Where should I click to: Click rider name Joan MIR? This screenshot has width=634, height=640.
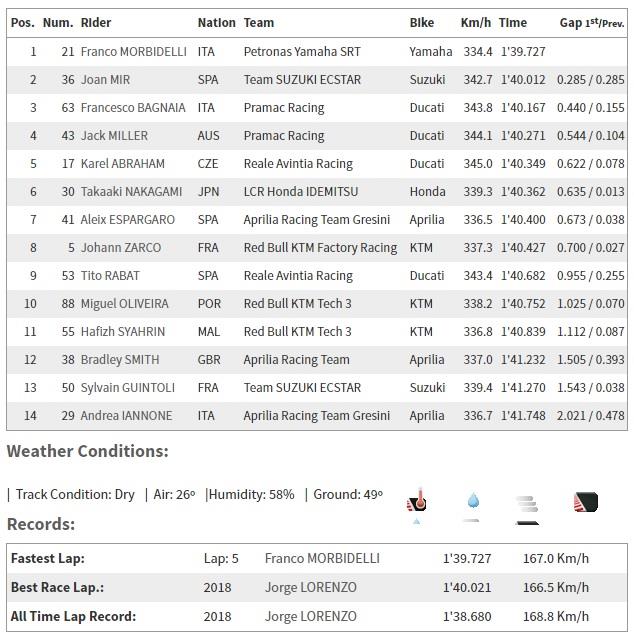pyautogui.click(x=105, y=80)
